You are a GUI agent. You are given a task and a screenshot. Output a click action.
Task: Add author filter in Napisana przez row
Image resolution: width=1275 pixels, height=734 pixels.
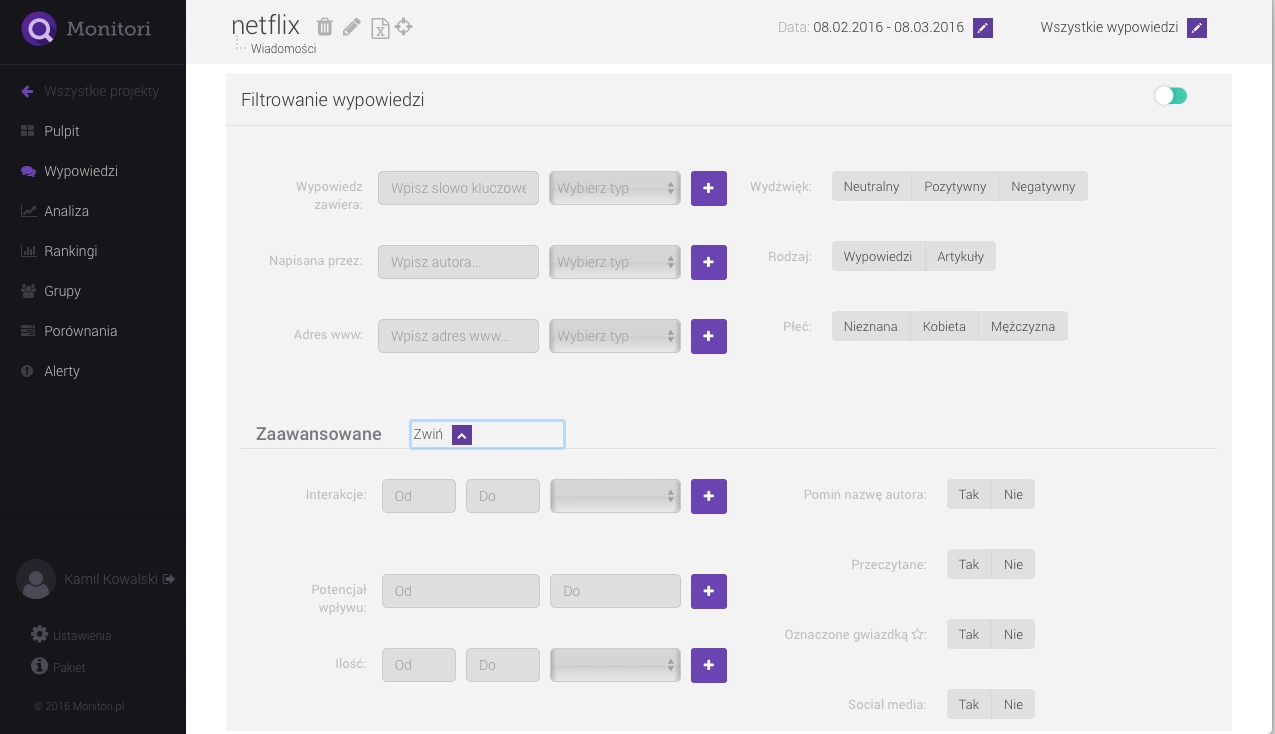709,262
